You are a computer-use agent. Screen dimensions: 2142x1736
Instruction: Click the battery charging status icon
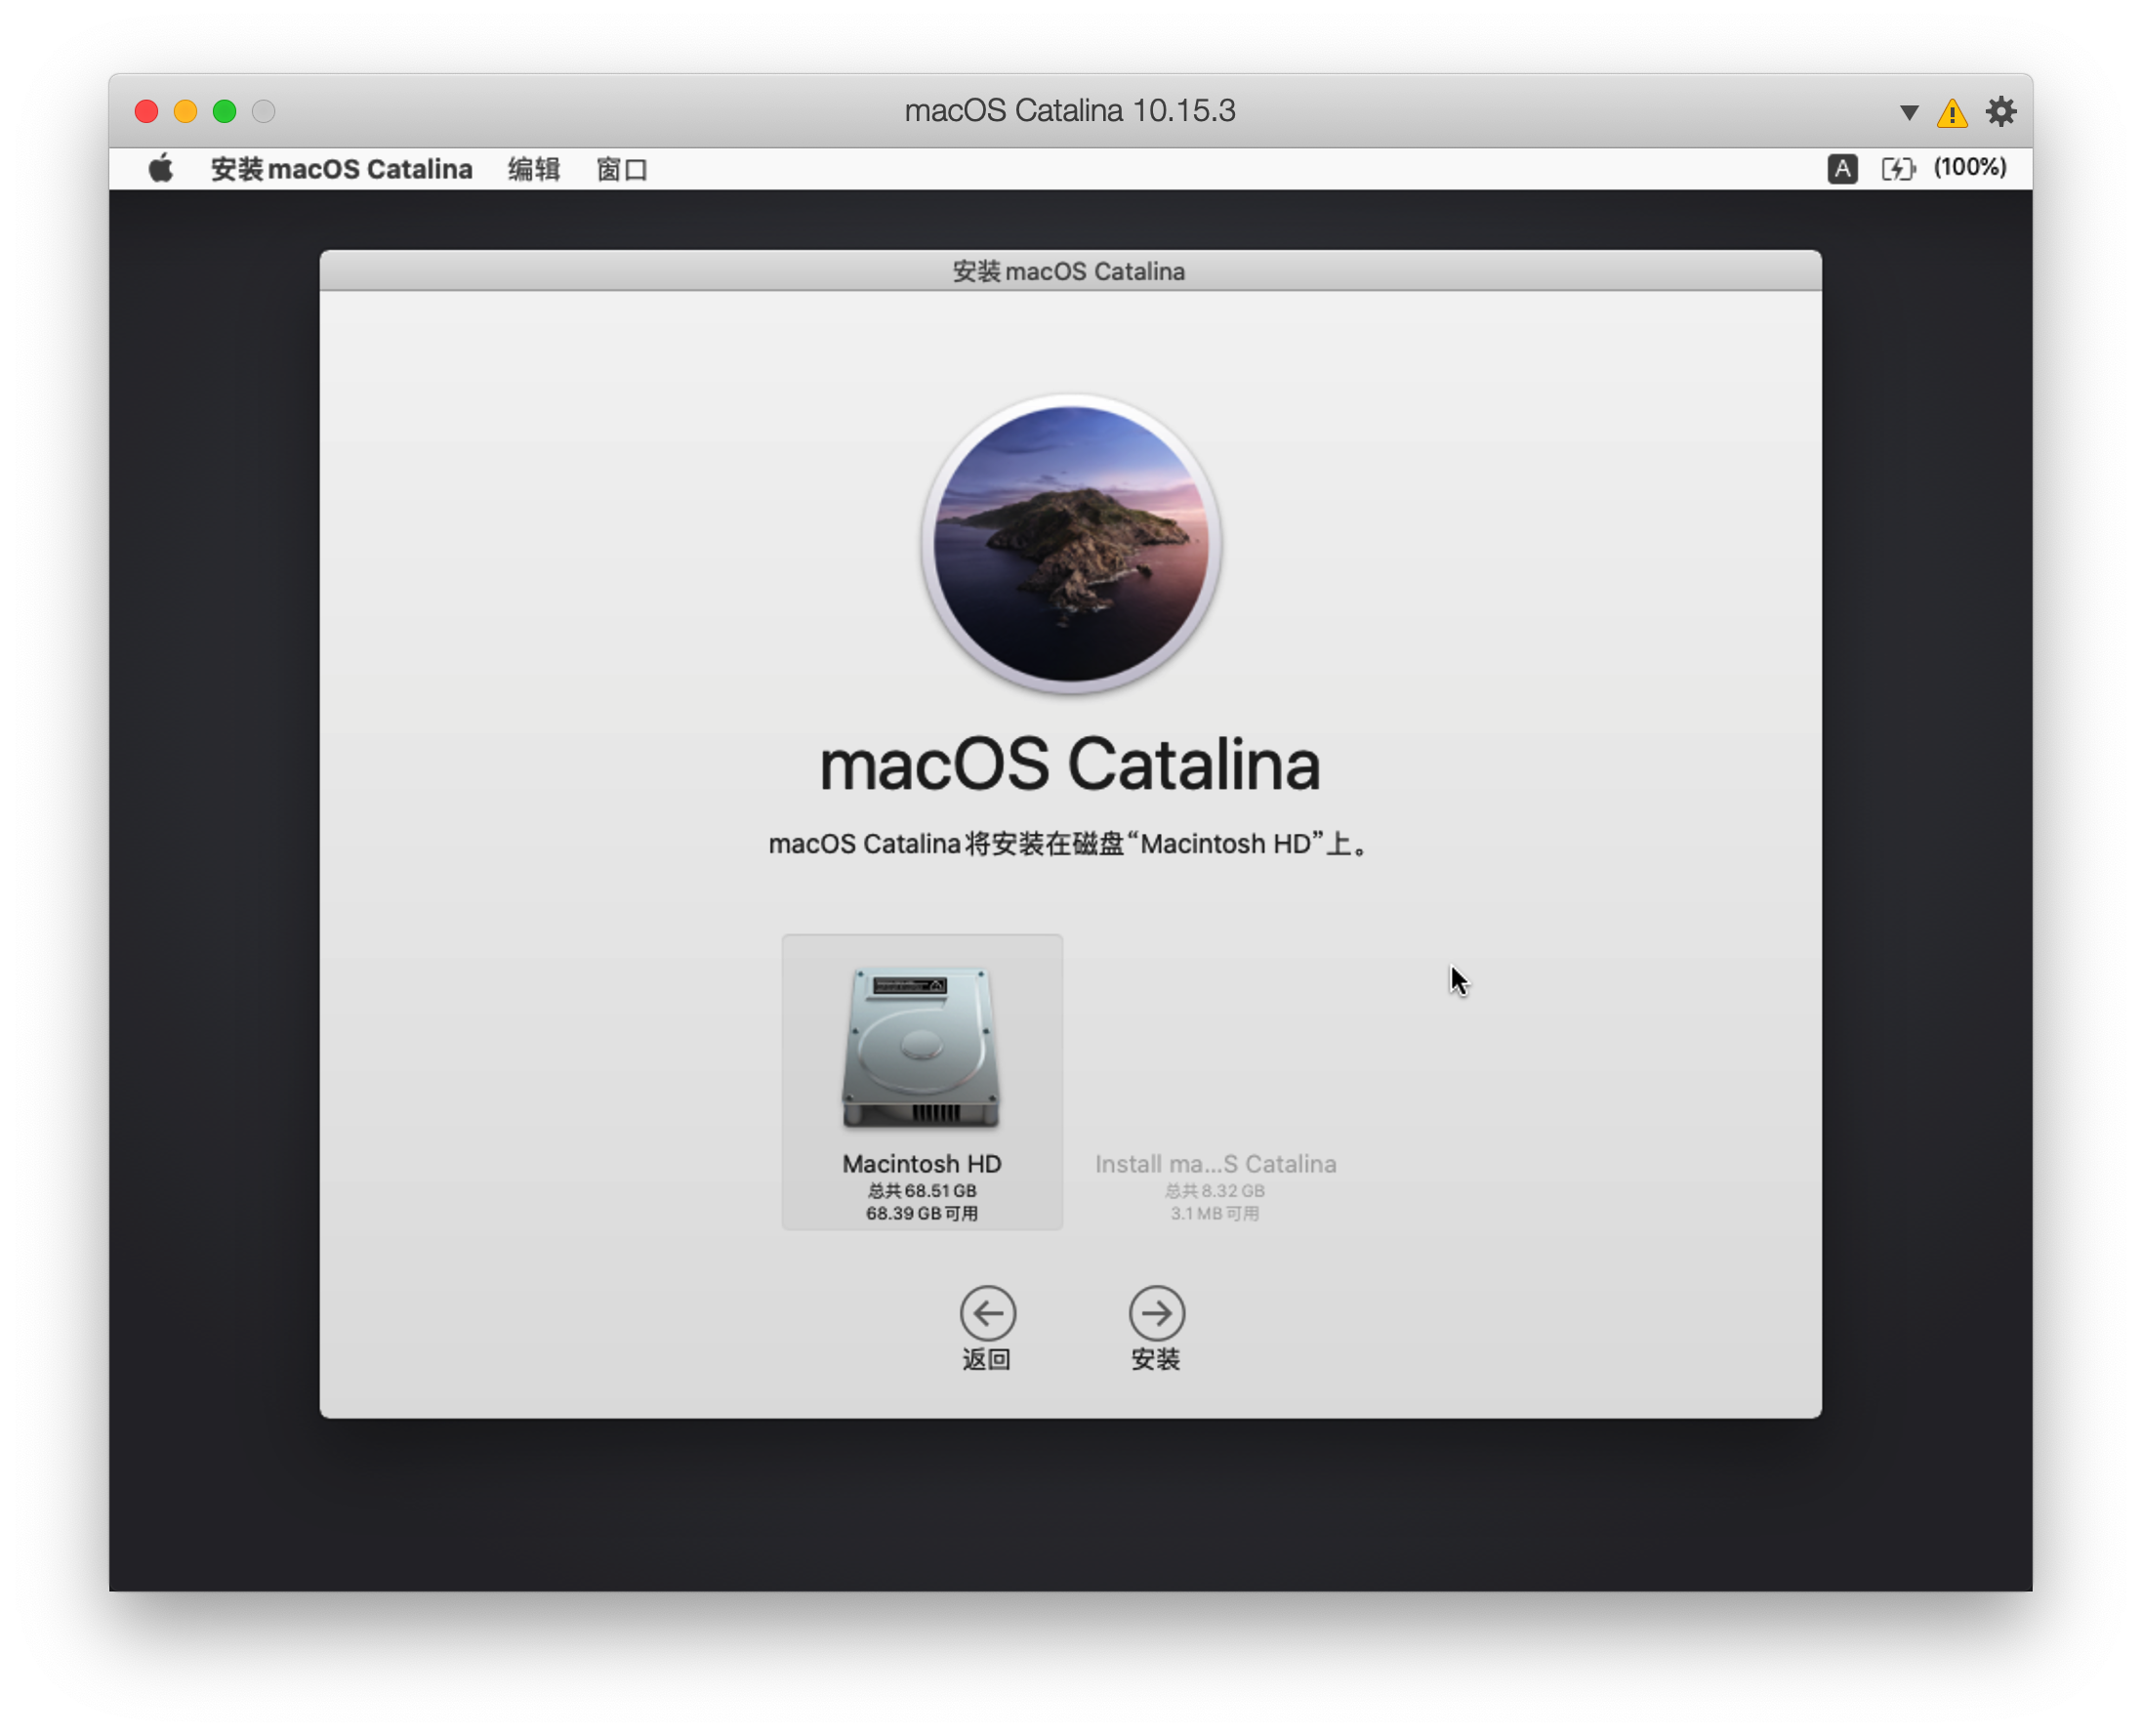tap(1898, 168)
